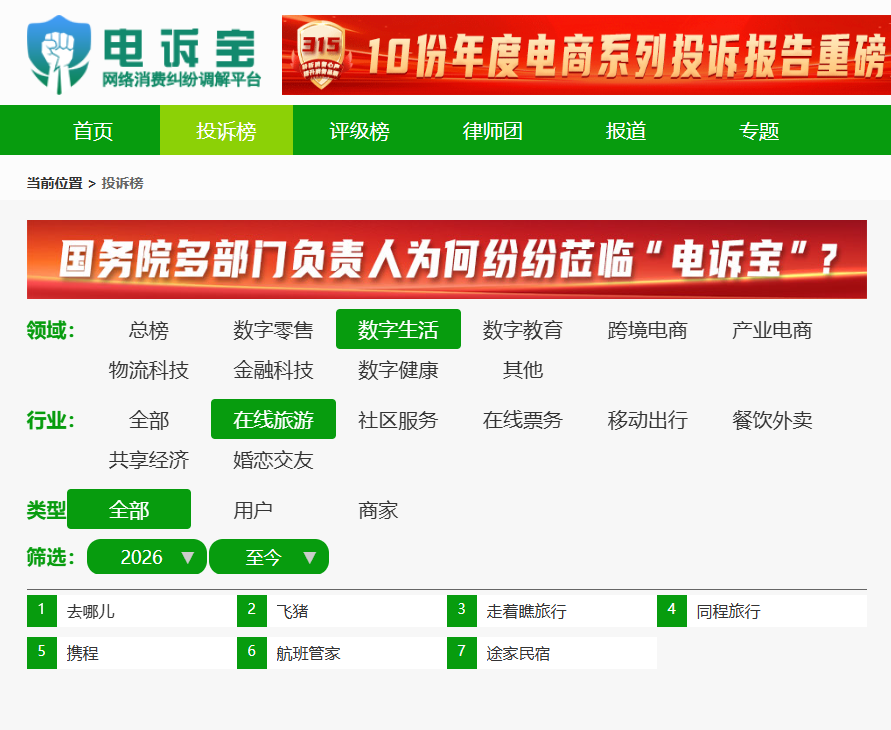Click the 携程 ranked company link

83,653
